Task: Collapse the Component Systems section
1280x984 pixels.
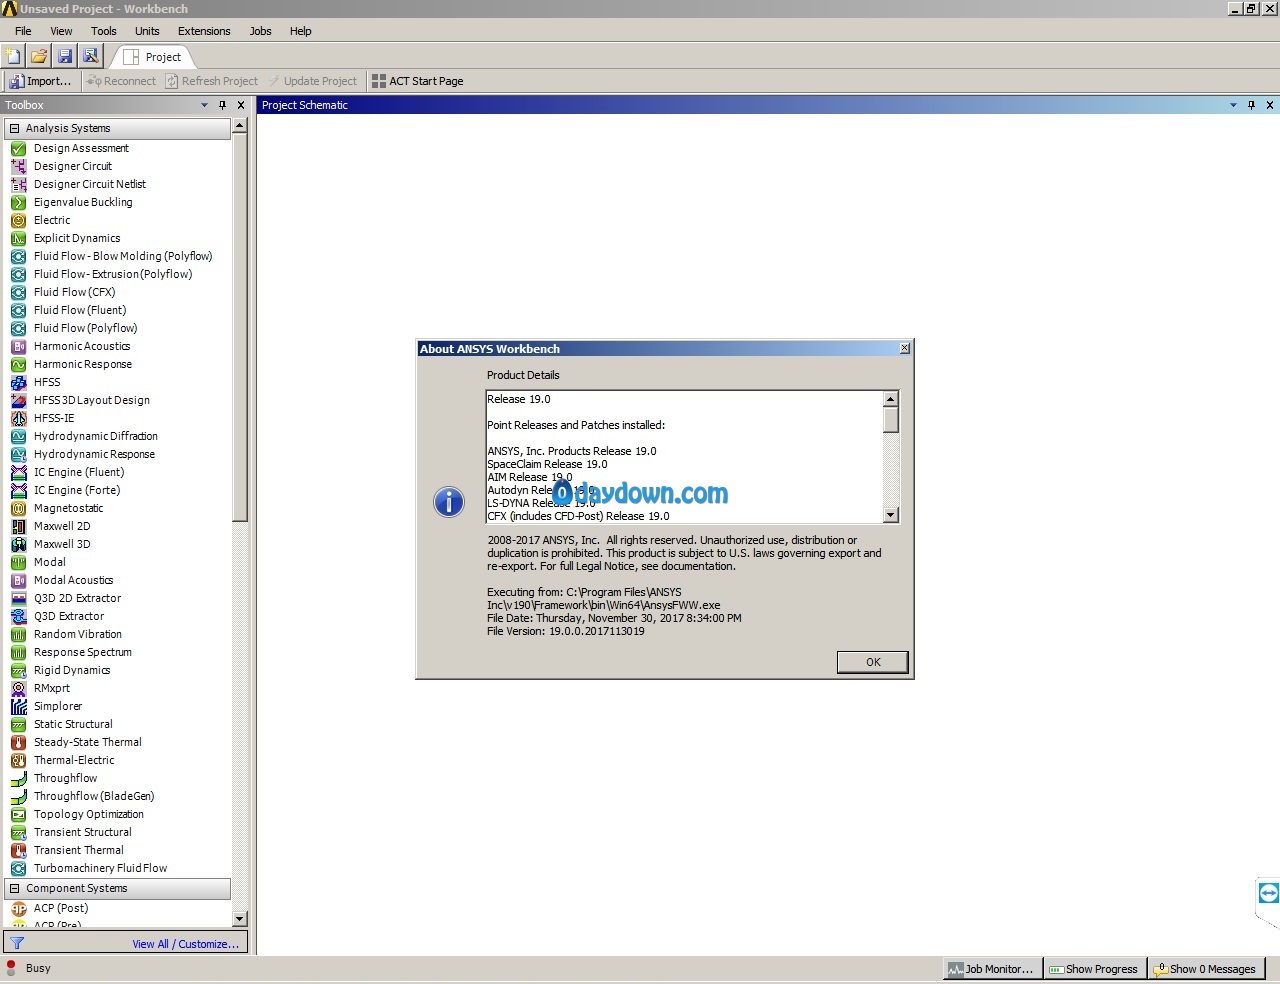Action: pos(14,888)
